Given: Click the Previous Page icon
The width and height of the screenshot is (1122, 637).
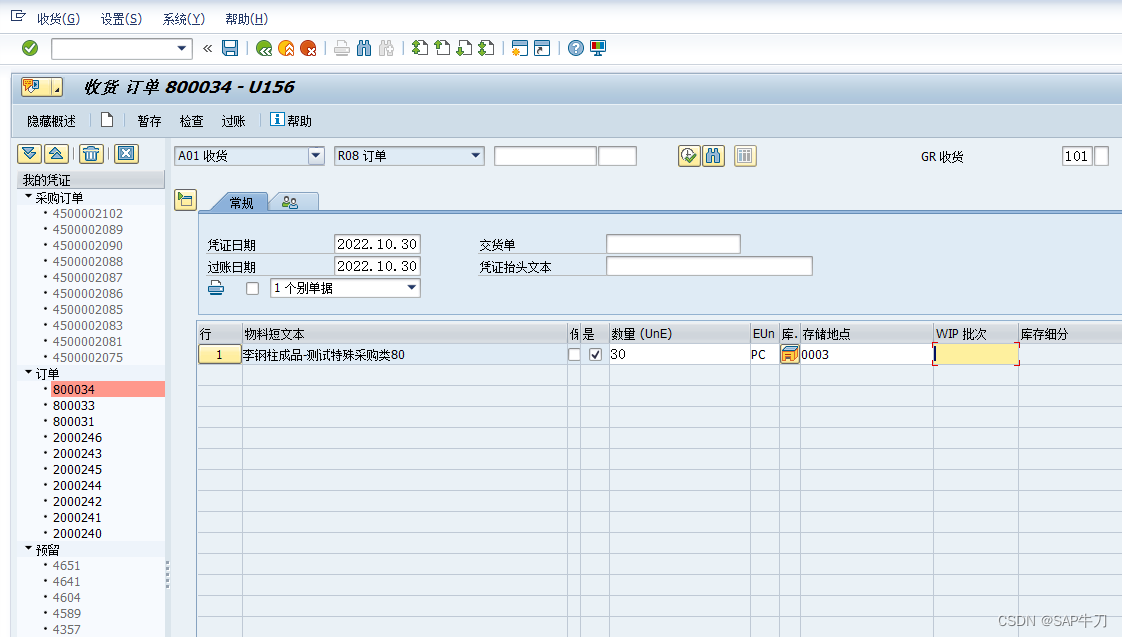Looking at the screenshot, I should pyautogui.click(x=442, y=48).
